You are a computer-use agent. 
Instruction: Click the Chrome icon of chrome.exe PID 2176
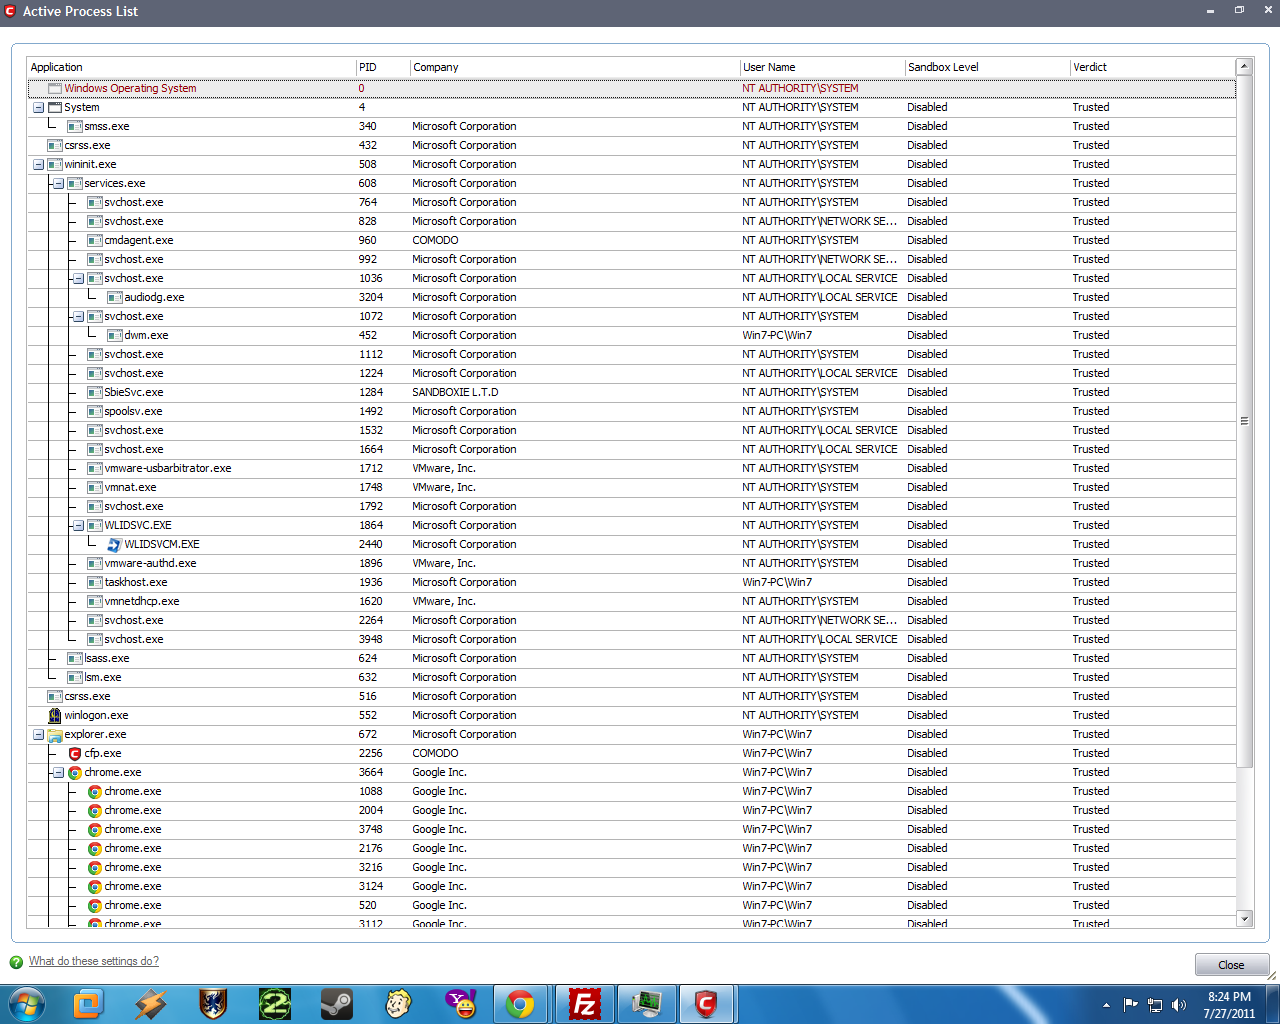pos(95,848)
